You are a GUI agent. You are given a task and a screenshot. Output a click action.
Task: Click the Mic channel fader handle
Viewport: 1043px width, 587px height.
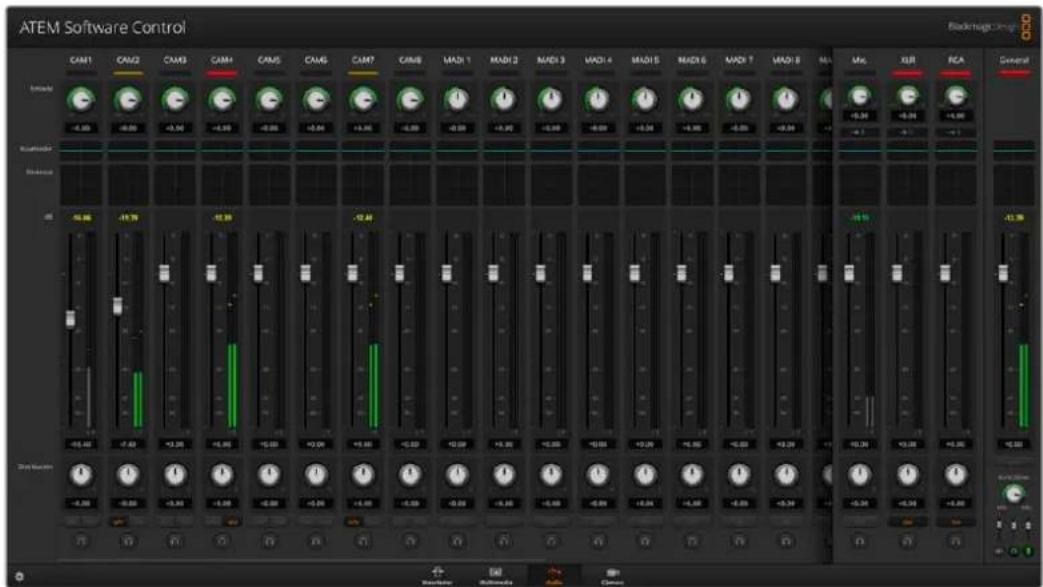(x=849, y=273)
